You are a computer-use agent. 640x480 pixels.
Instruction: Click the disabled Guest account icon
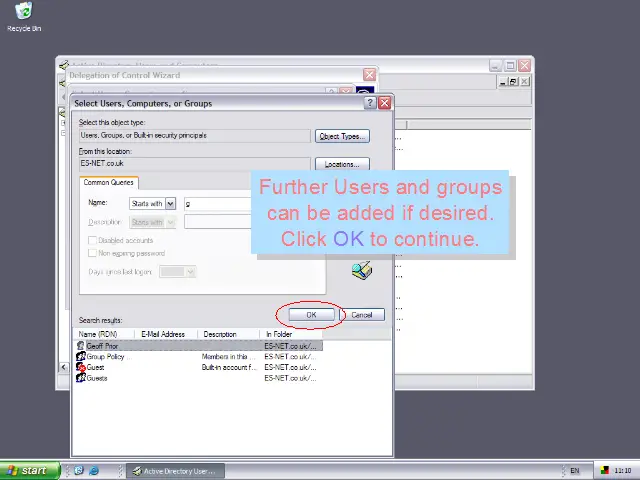(x=80, y=367)
